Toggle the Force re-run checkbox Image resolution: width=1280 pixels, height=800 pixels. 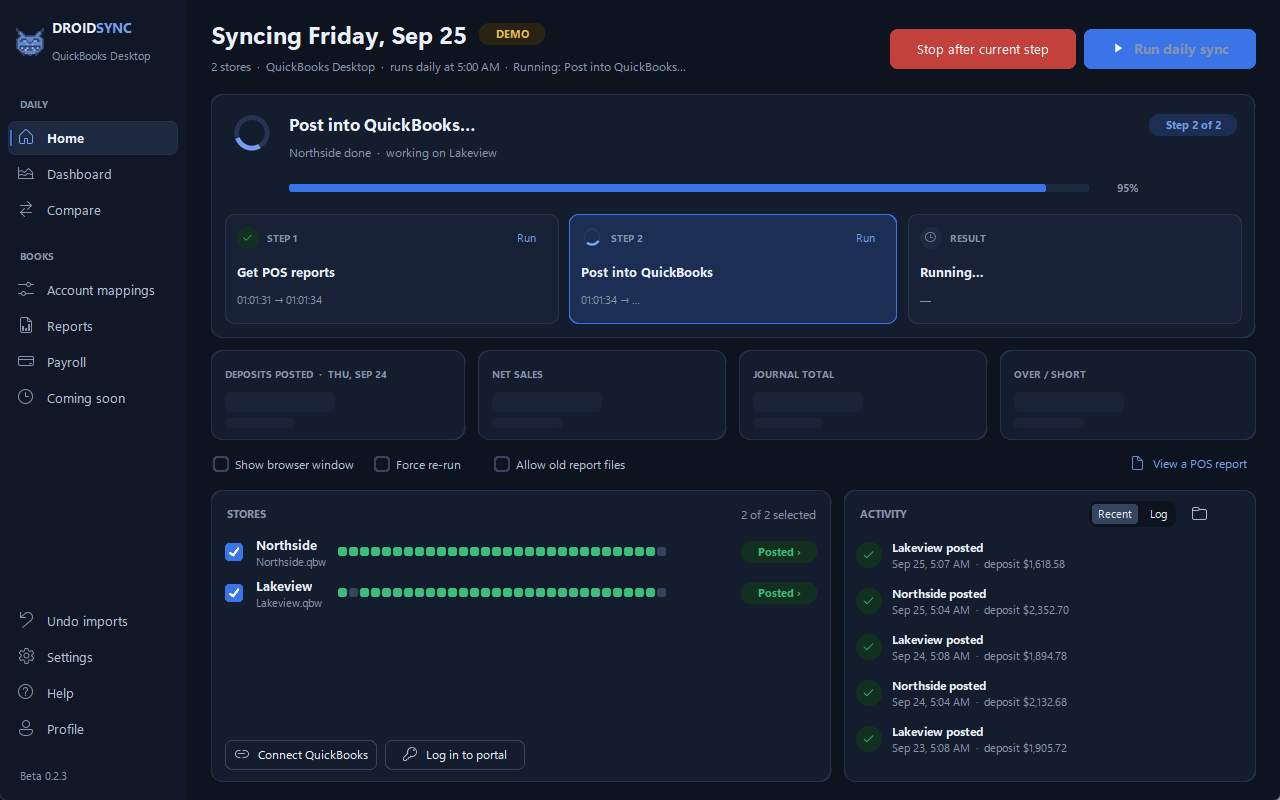pos(382,464)
